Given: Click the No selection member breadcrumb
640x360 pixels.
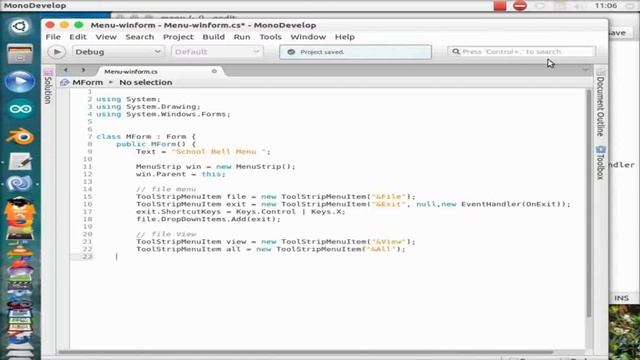Looking at the screenshot, I should coord(146,82).
